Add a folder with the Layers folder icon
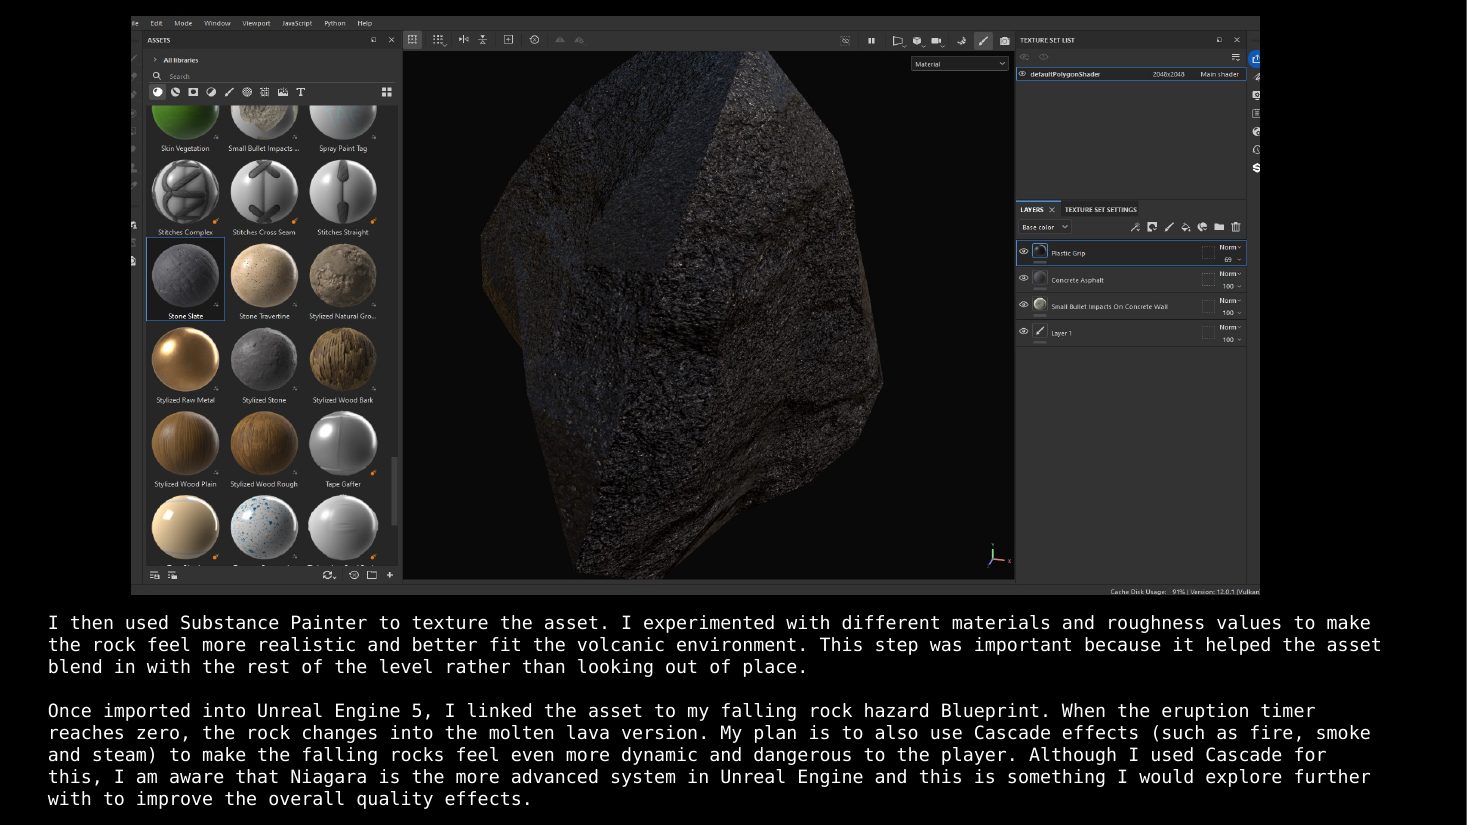 tap(1219, 227)
